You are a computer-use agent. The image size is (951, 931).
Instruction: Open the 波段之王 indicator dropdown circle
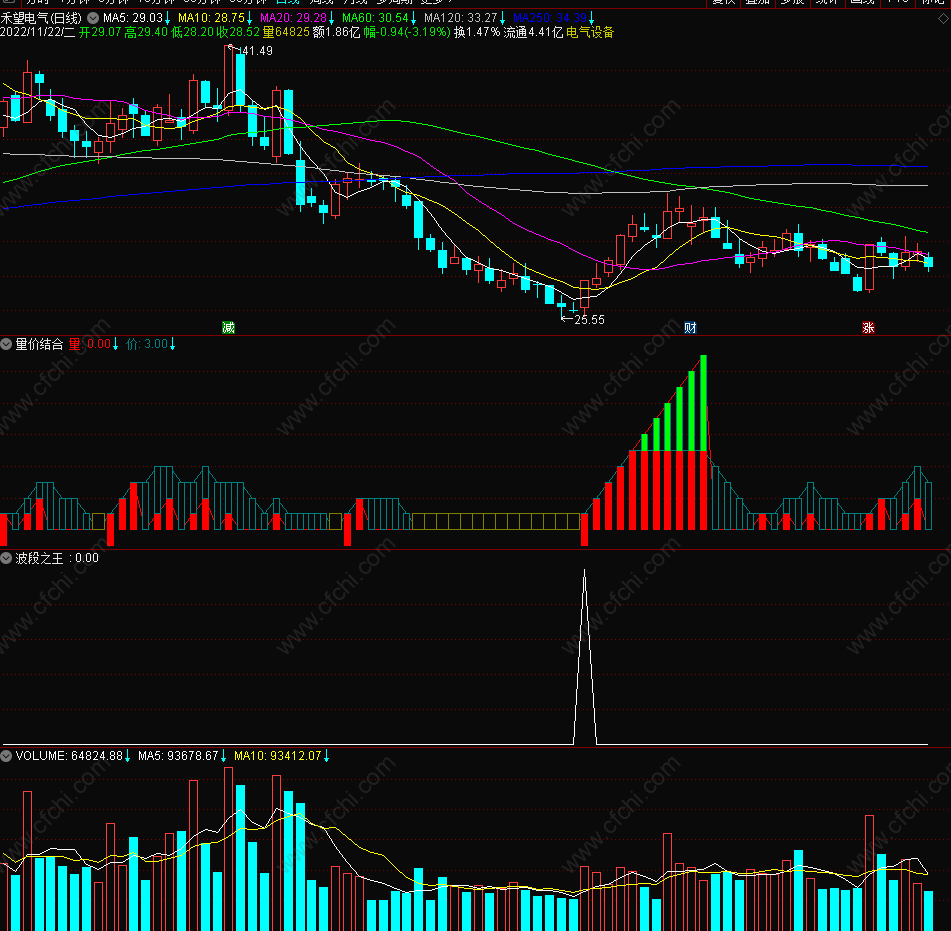click(x=6, y=558)
